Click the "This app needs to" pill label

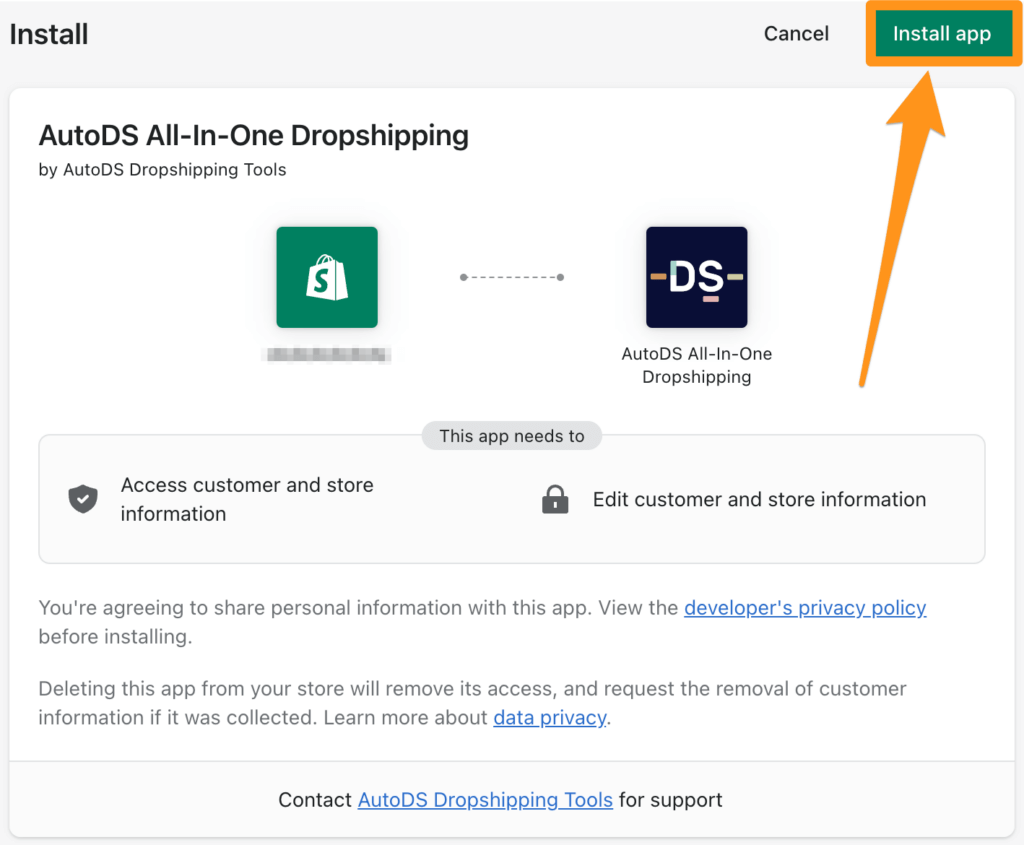click(x=512, y=435)
